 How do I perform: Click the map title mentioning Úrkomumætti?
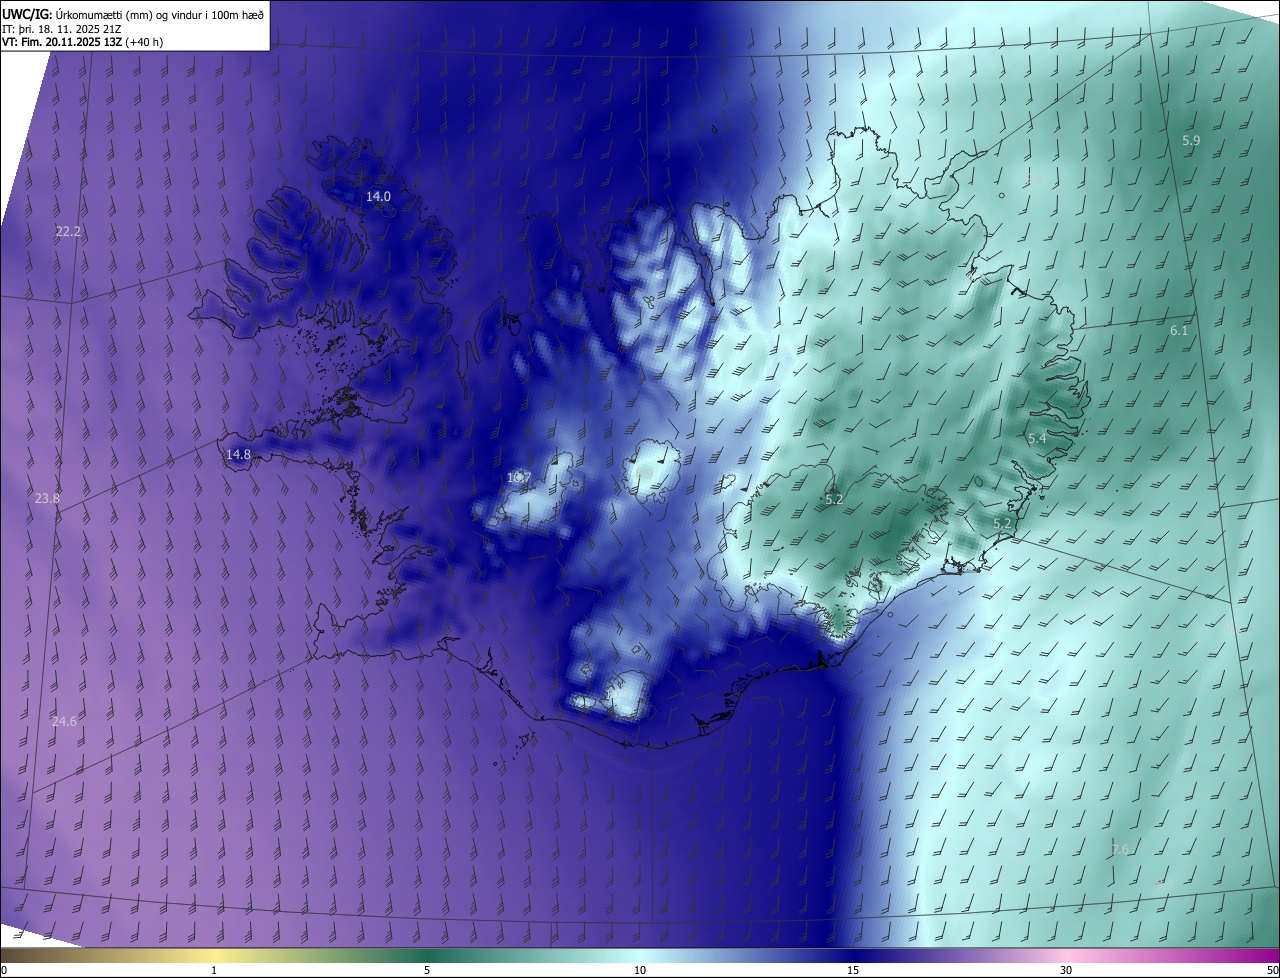[x=133, y=13]
